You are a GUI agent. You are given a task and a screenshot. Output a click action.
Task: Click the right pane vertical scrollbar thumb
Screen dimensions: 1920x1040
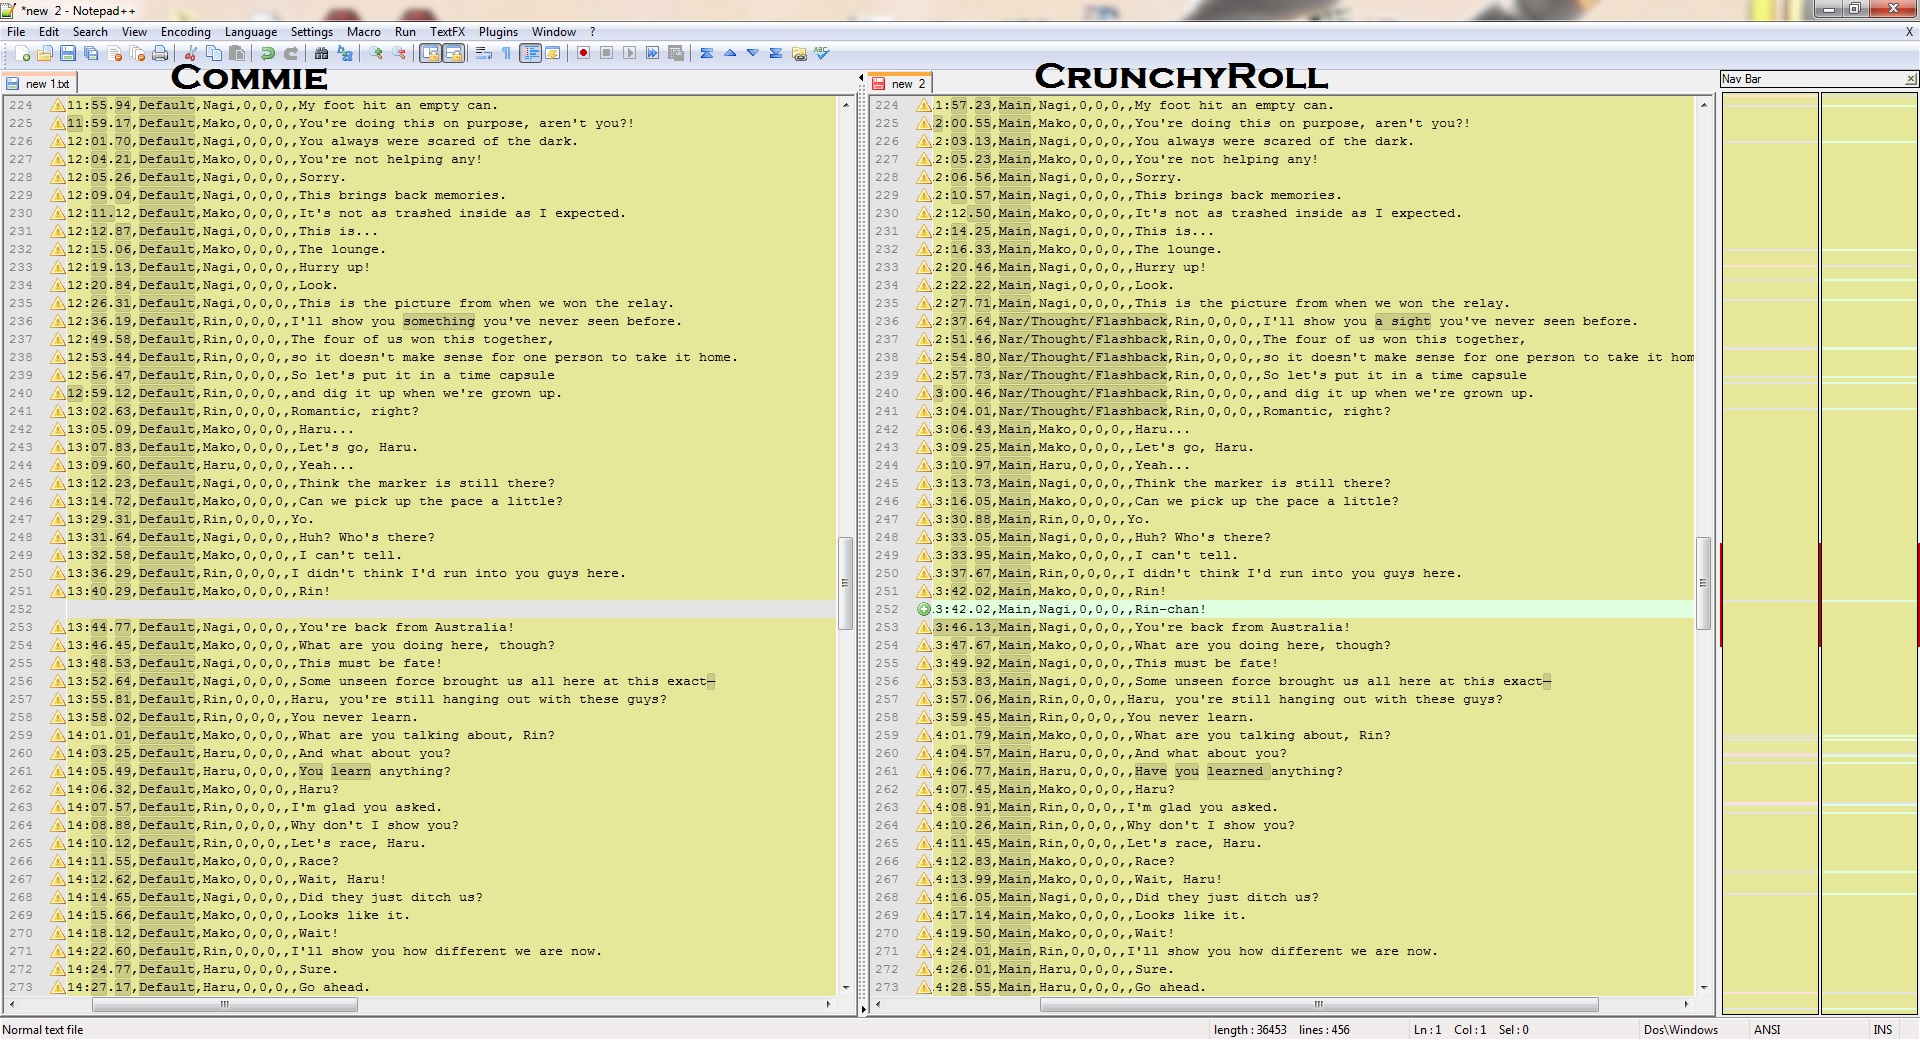(1704, 583)
